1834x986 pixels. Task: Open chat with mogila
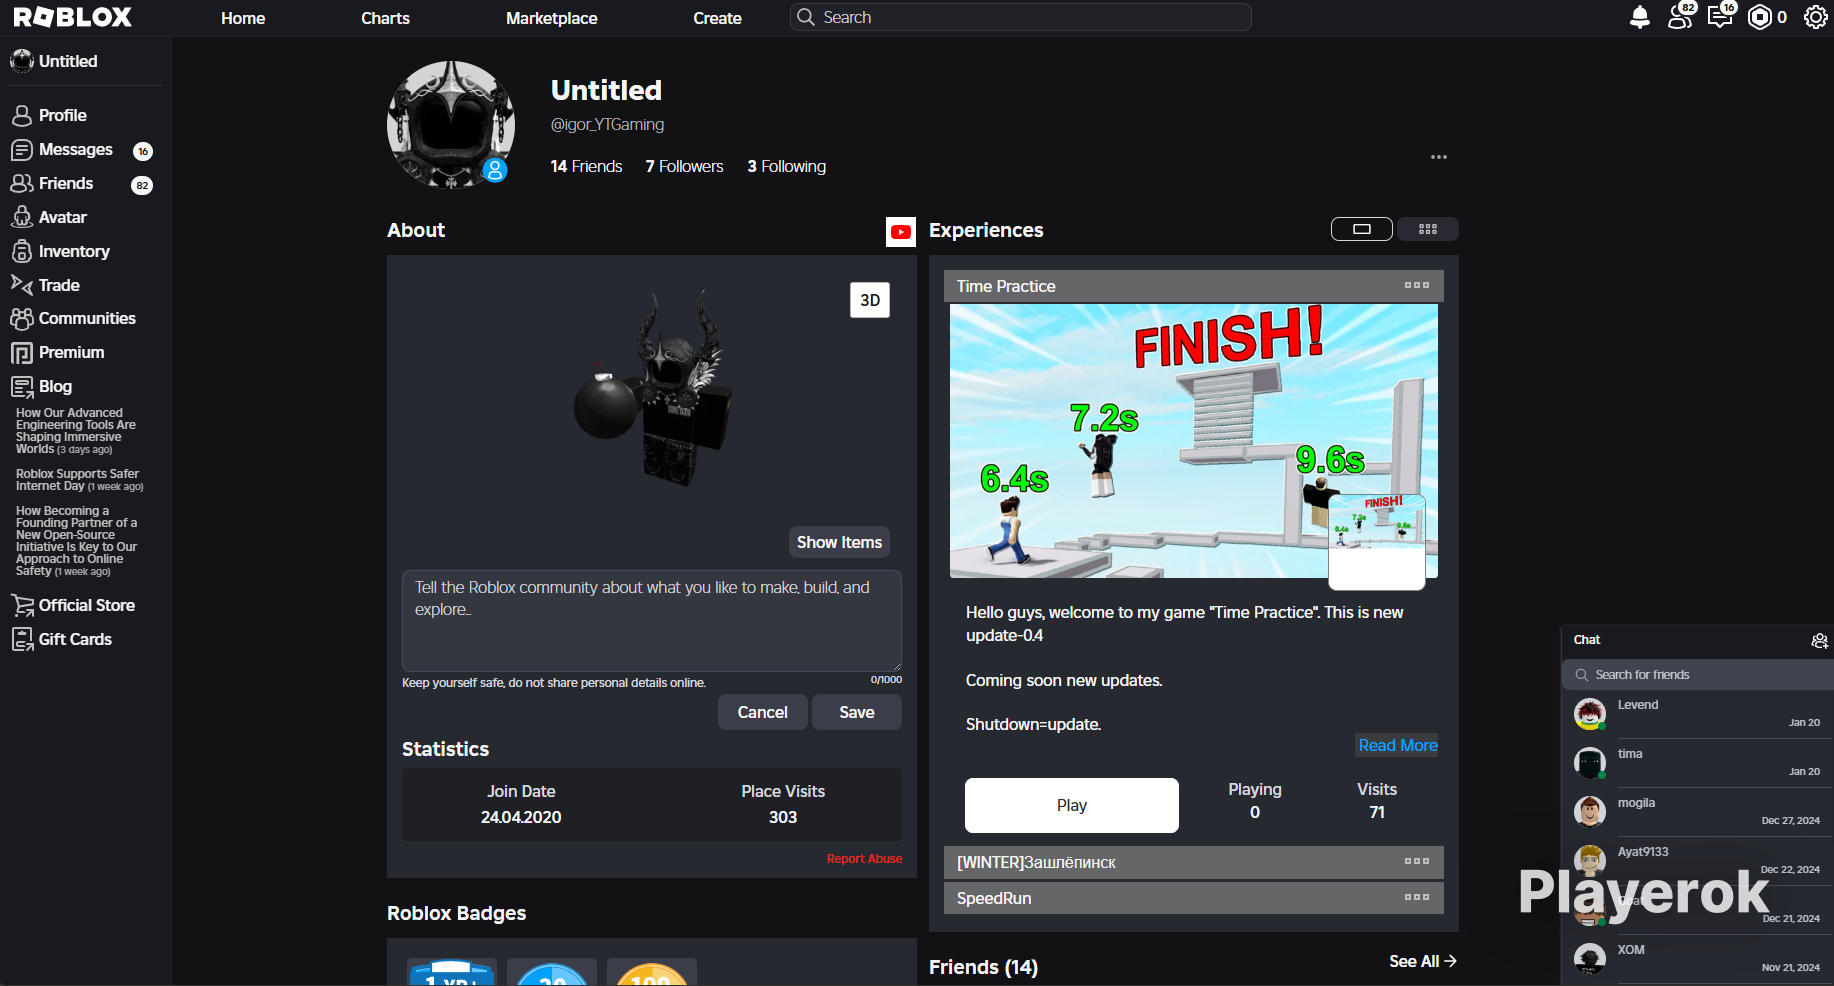(x=1698, y=812)
